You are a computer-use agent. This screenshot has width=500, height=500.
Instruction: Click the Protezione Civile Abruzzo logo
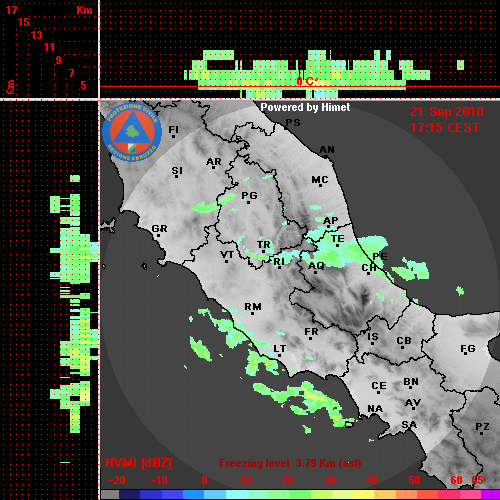tap(132, 132)
